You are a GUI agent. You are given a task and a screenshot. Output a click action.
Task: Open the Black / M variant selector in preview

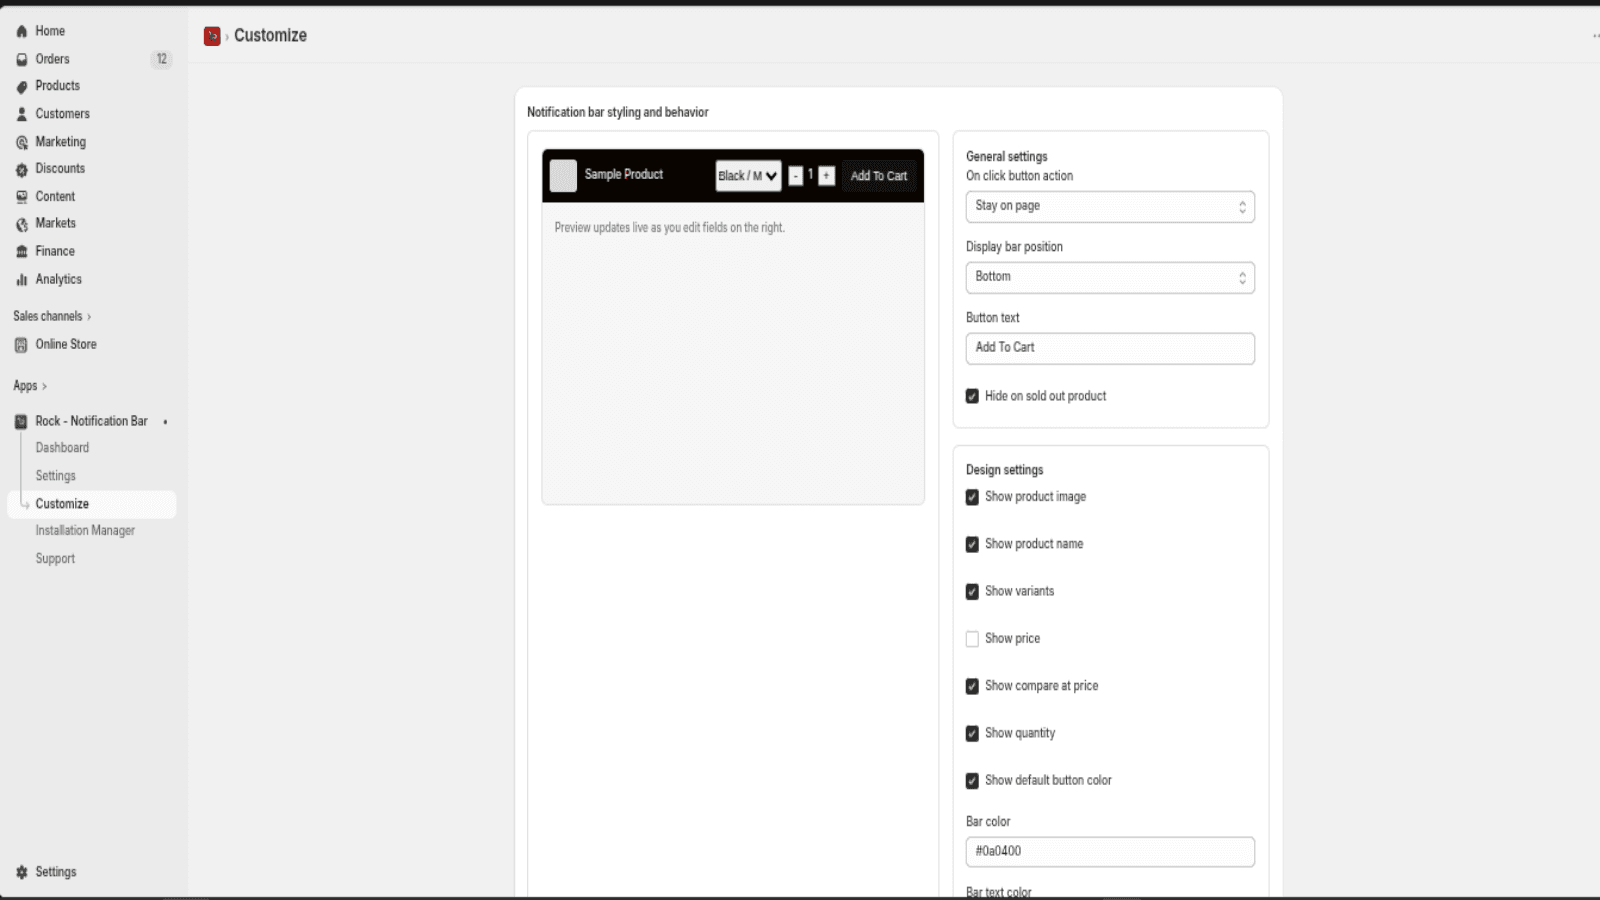[x=748, y=176]
